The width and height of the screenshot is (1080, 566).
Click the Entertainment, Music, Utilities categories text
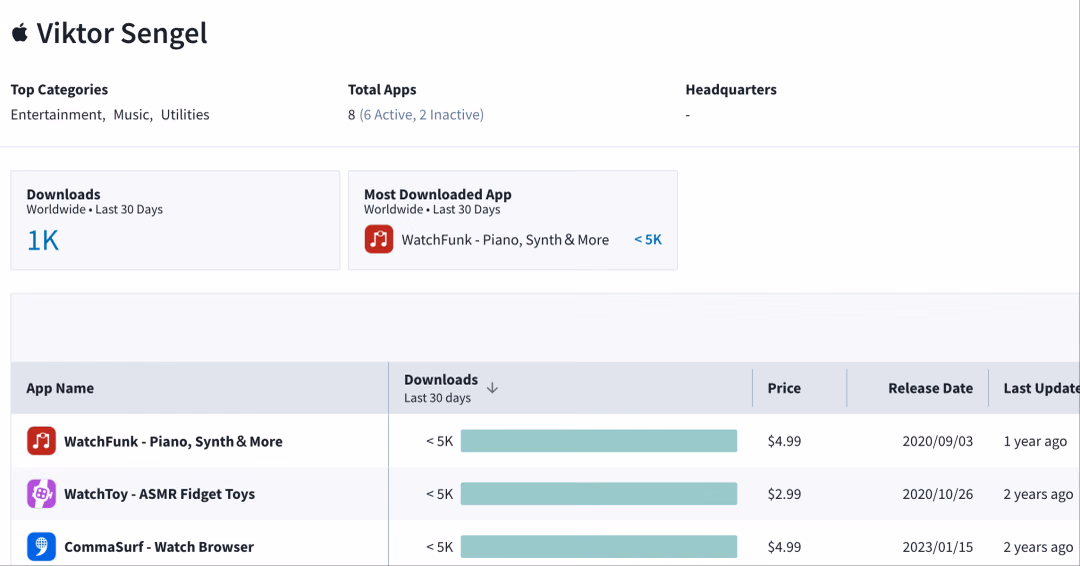click(110, 115)
